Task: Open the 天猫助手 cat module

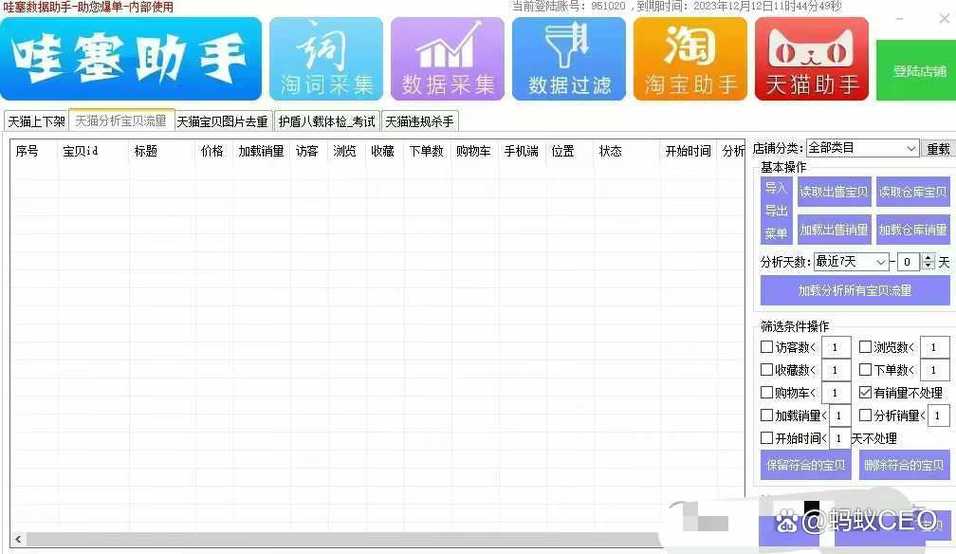Action: (x=812, y=59)
